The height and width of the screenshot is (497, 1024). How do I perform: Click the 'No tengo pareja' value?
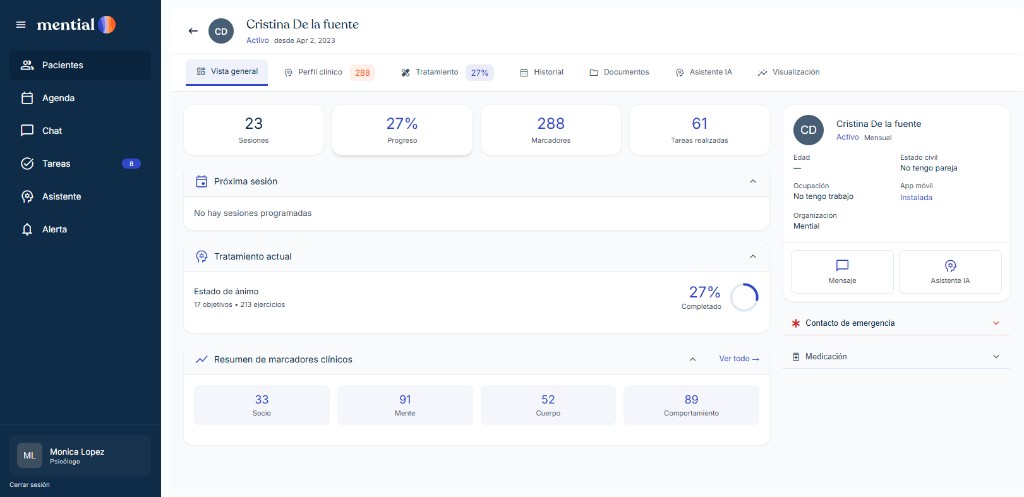[929, 168]
